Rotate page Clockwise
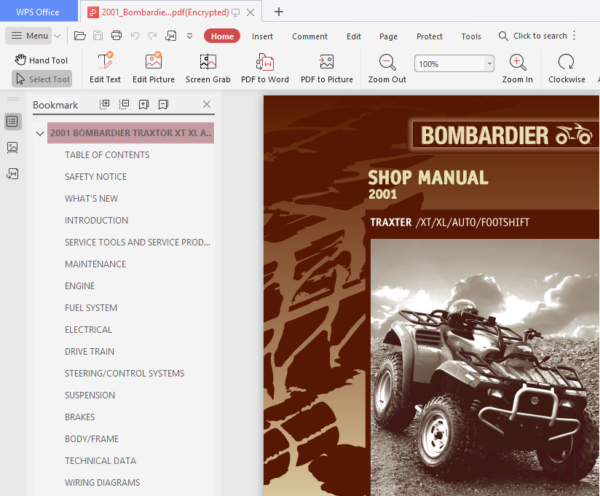Image resolution: width=600 pixels, height=496 pixels. point(566,68)
